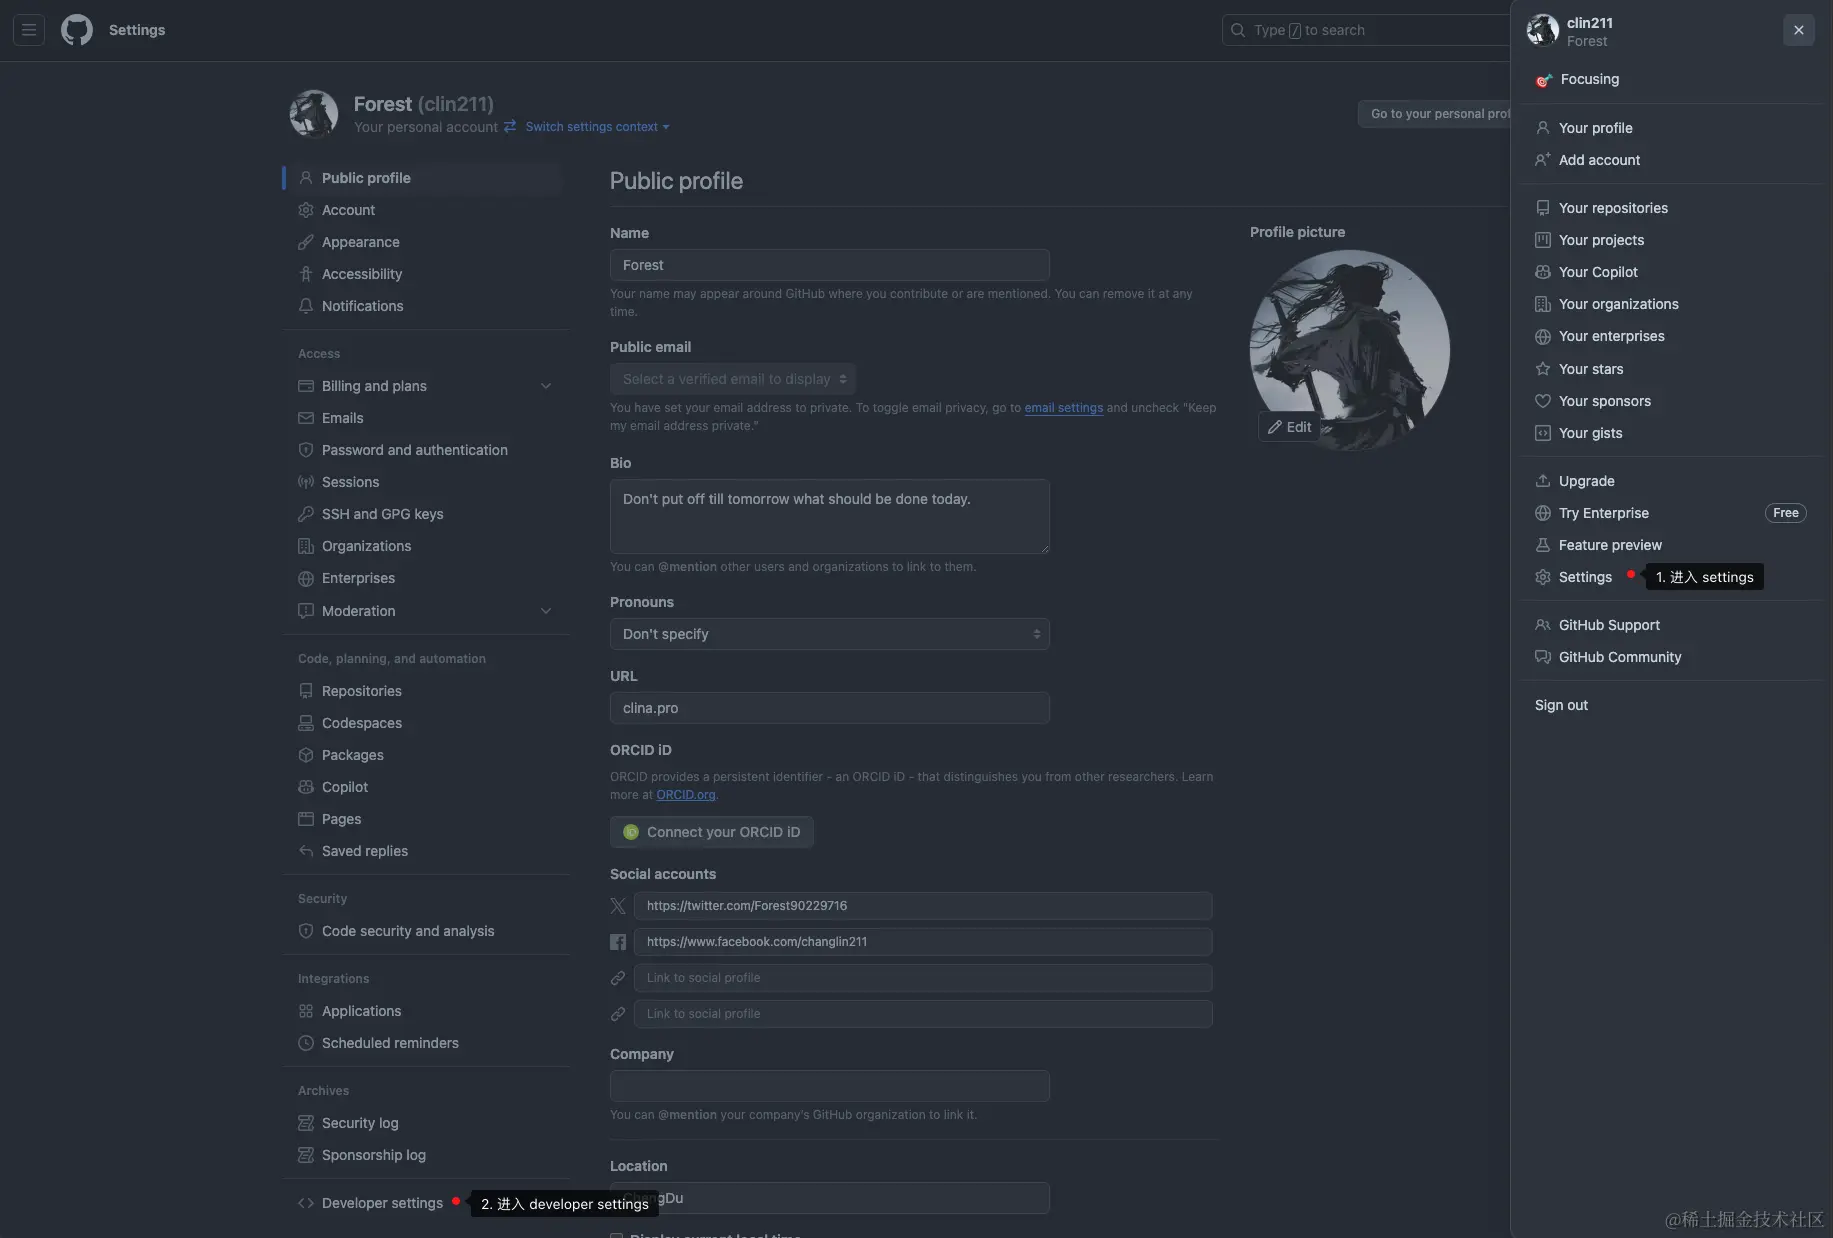Screen dimensions: 1833x1238
Task: Click the Appearance paintbrush icon
Action: [x=306, y=242]
